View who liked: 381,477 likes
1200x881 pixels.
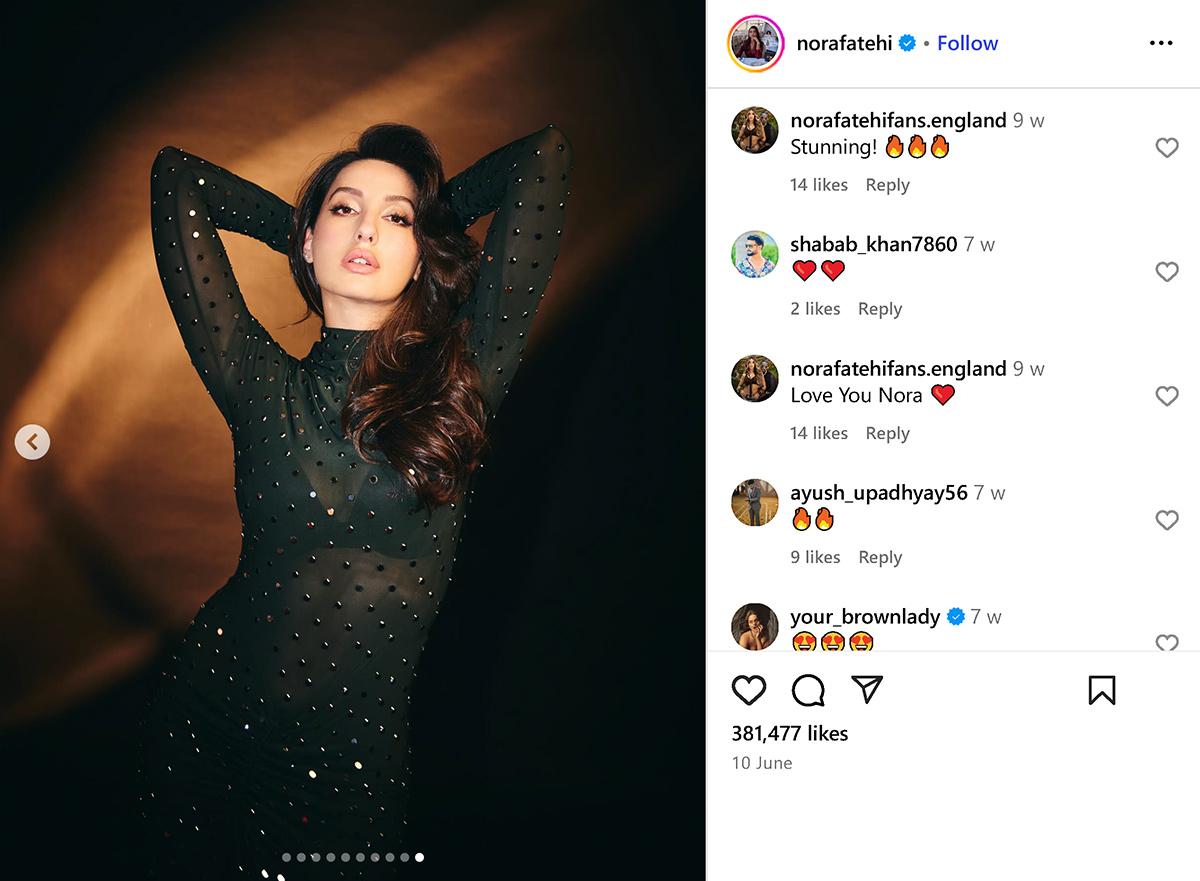pyautogui.click(x=789, y=733)
